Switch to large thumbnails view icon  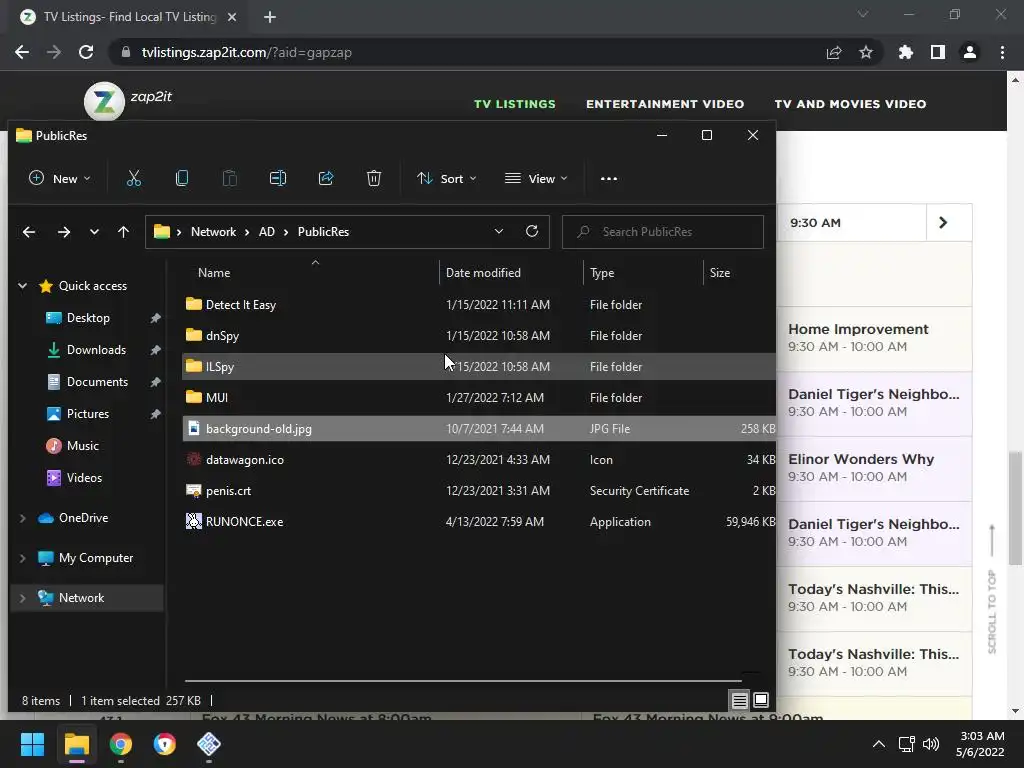pyautogui.click(x=761, y=701)
